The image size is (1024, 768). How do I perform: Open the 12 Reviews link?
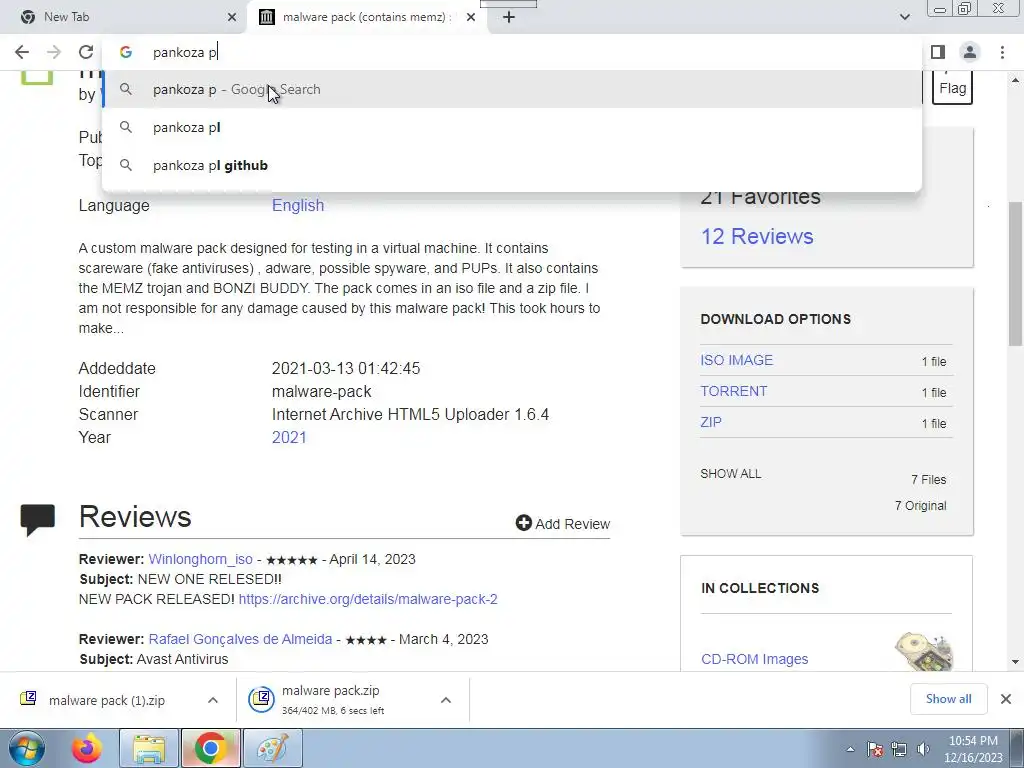pyautogui.click(x=757, y=236)
